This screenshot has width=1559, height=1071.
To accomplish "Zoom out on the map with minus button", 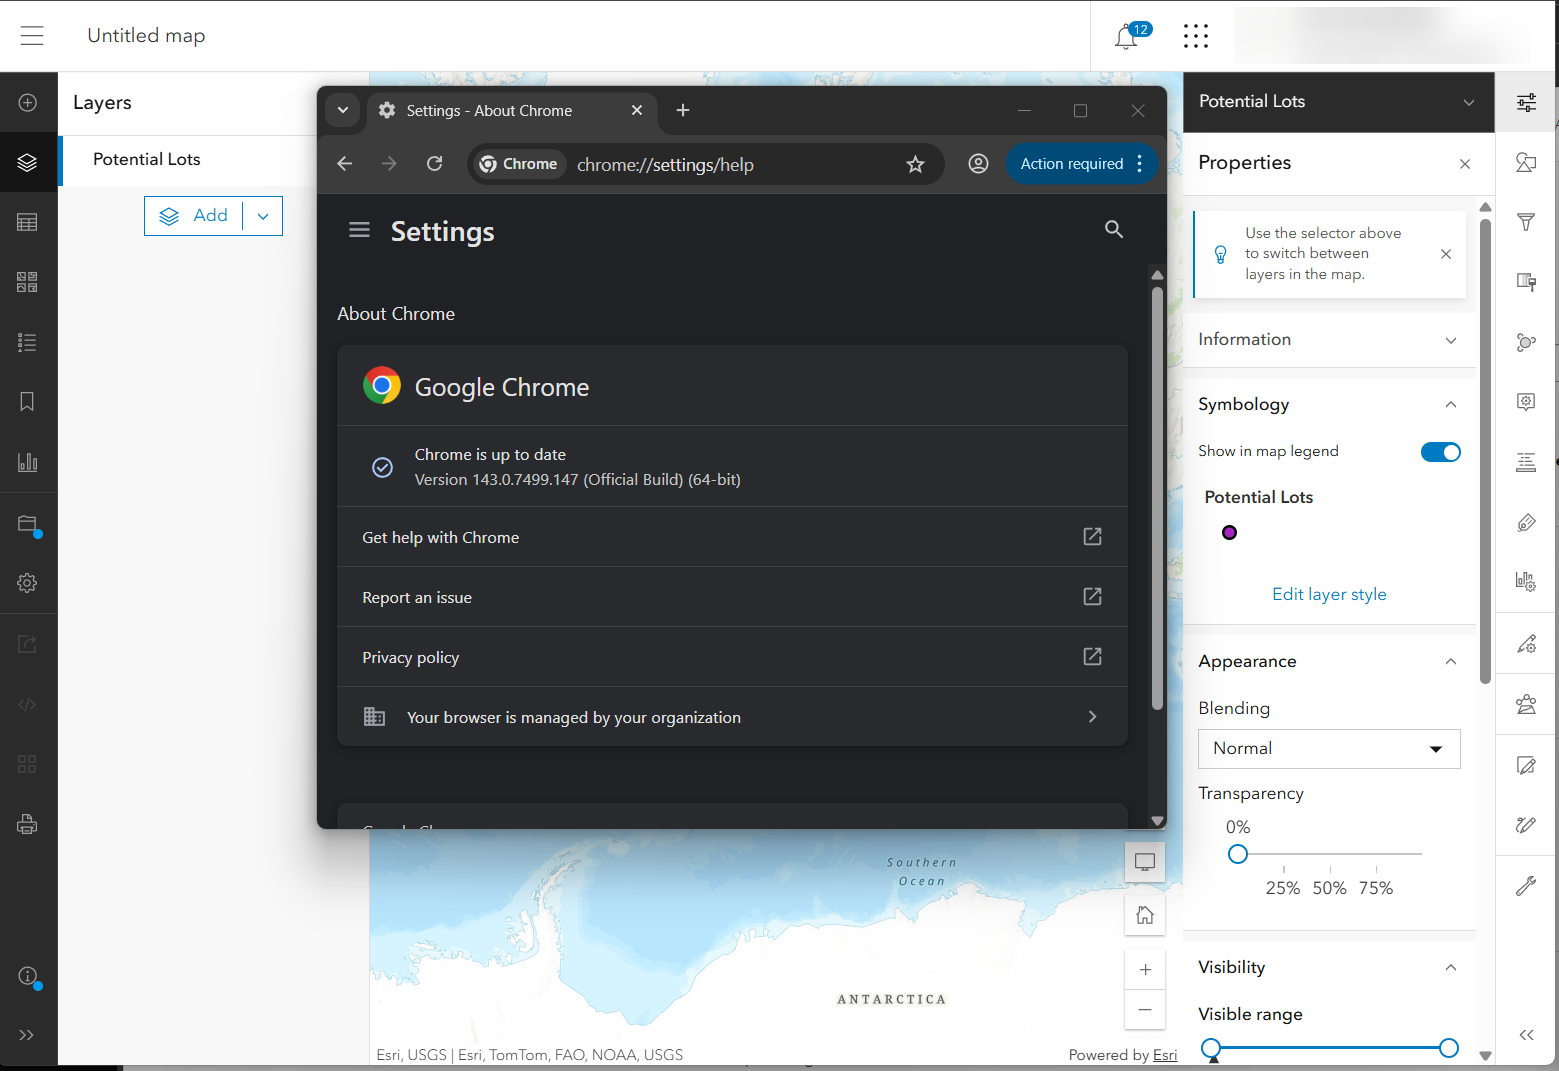I will (x=1145, y=1009).
